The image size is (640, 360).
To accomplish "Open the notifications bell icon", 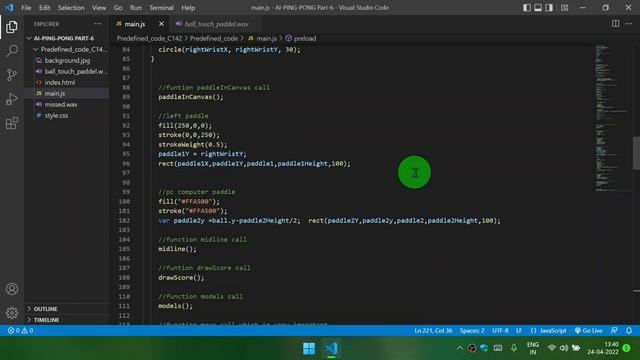I will coord(629,331).
